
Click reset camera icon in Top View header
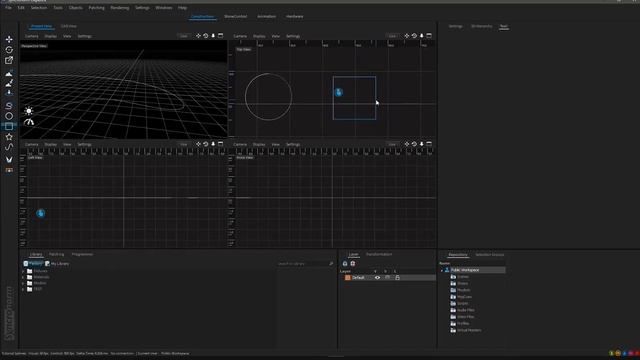click(x=414, y=36)
